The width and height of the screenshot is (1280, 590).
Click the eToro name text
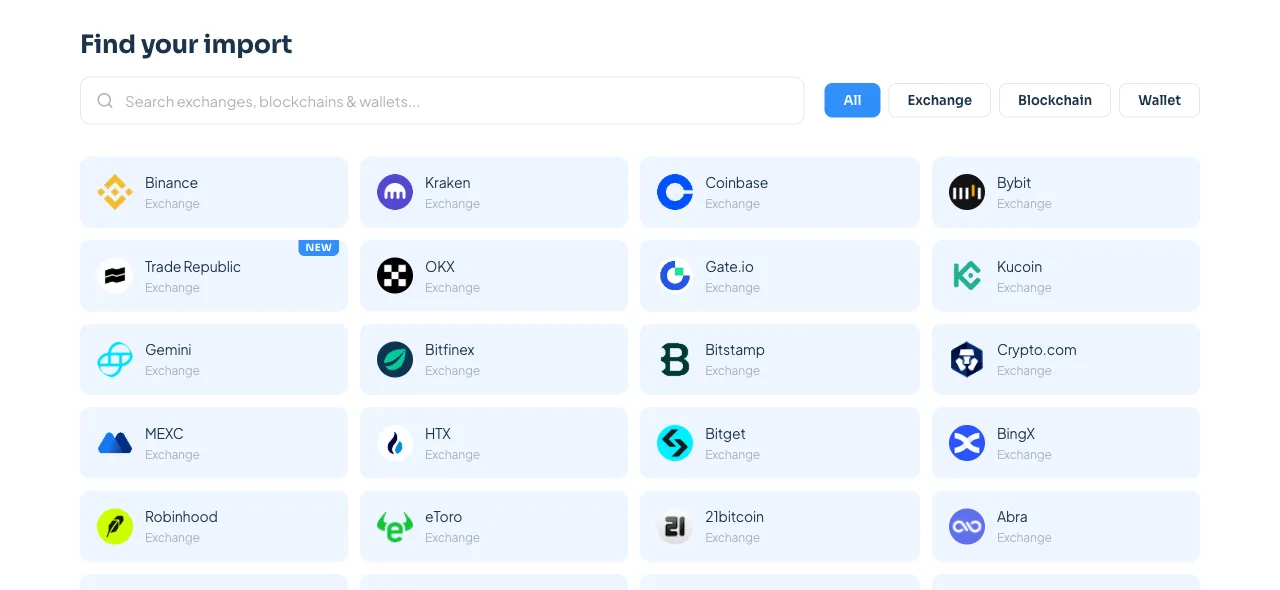click(x=444, y=517)
